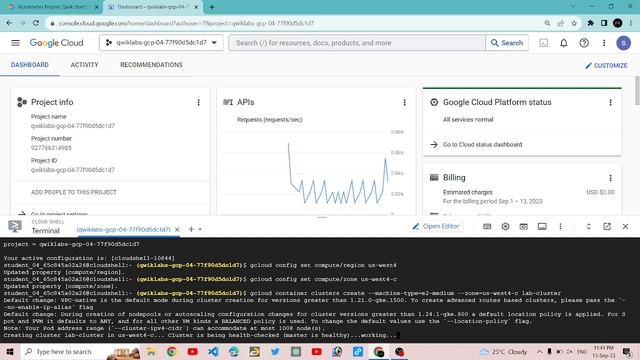Click the Cloud Shell terminal output

click(x=320, y=290)
